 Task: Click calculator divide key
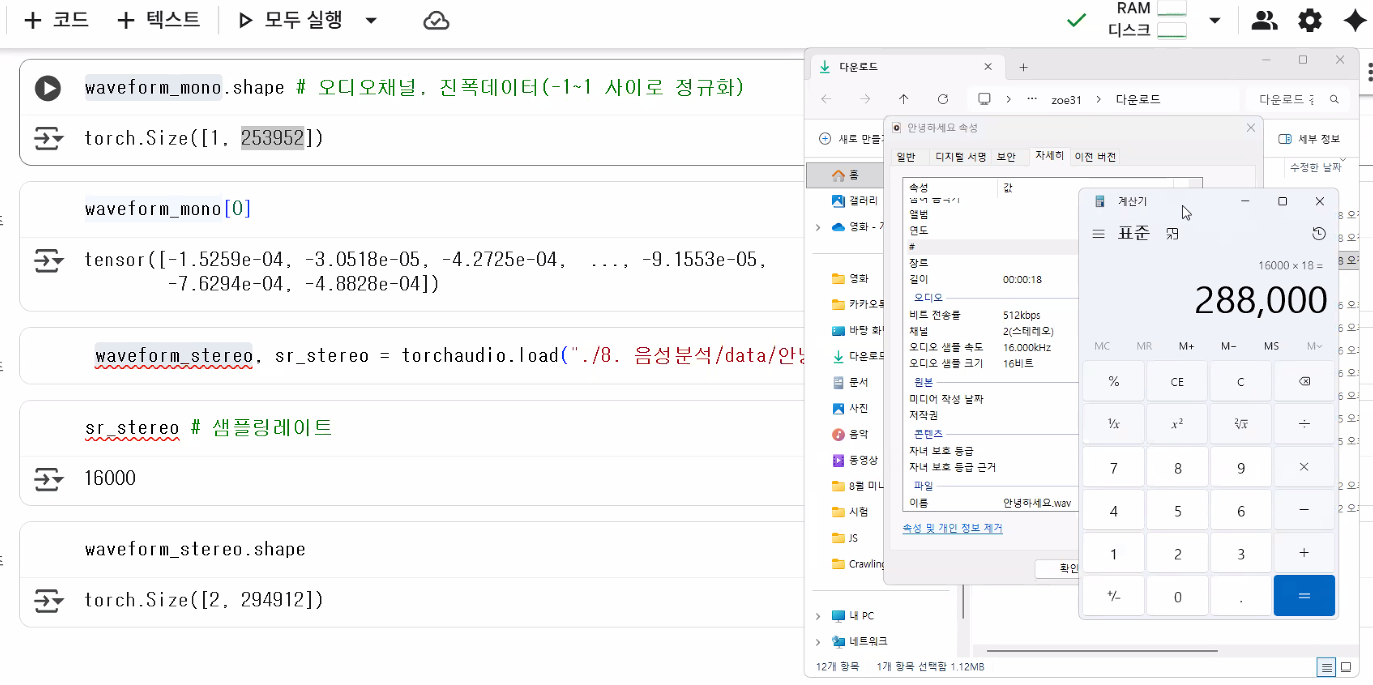pos(1304,424)
